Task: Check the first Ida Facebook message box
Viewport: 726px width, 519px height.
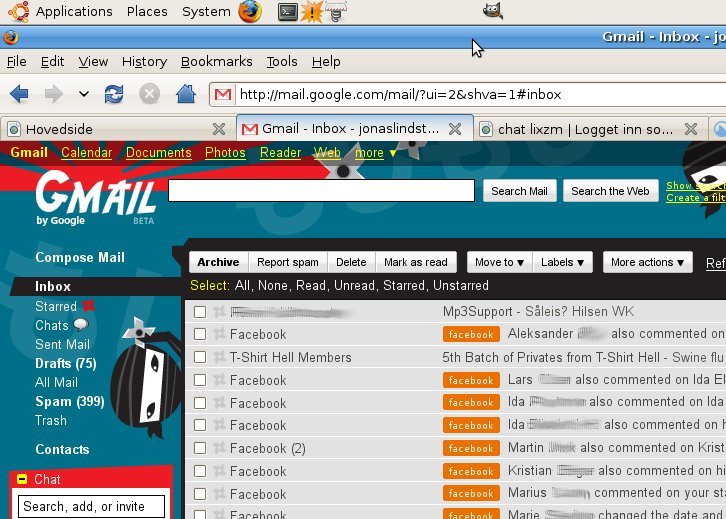Action: pos(200,403)
